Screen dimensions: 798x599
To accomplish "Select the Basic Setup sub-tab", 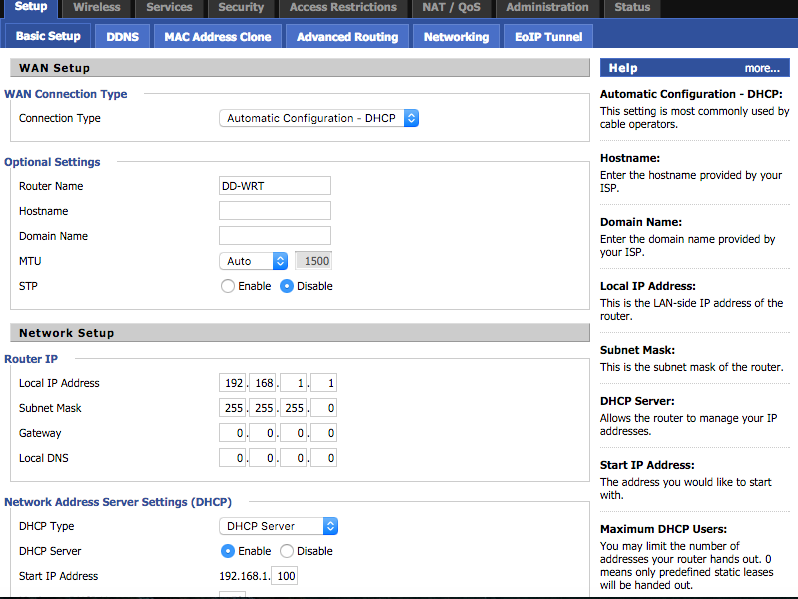I will [48, 36].
